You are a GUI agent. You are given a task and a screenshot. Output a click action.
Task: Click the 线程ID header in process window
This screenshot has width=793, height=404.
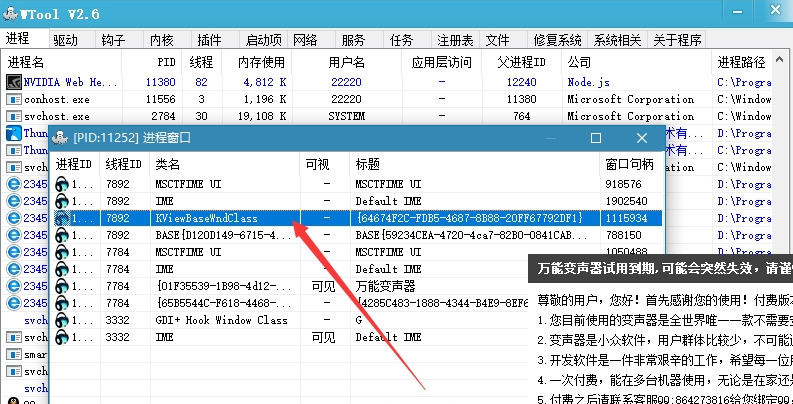pyautogui.click(x=124, y=164)
